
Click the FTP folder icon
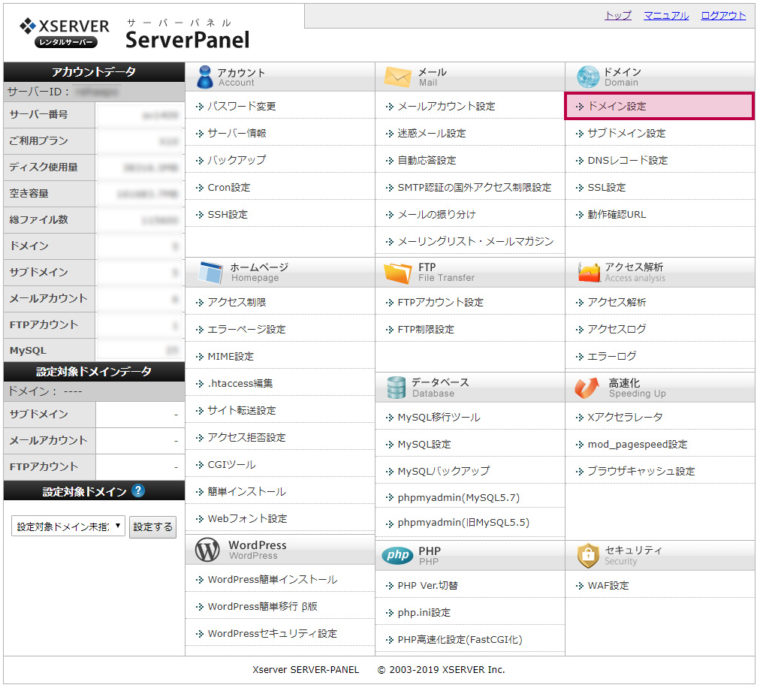[x=397, y=272]
